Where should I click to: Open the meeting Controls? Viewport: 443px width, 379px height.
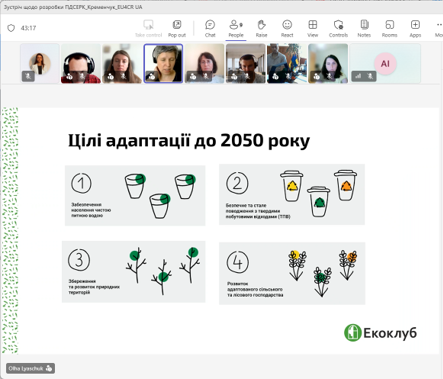338,28
